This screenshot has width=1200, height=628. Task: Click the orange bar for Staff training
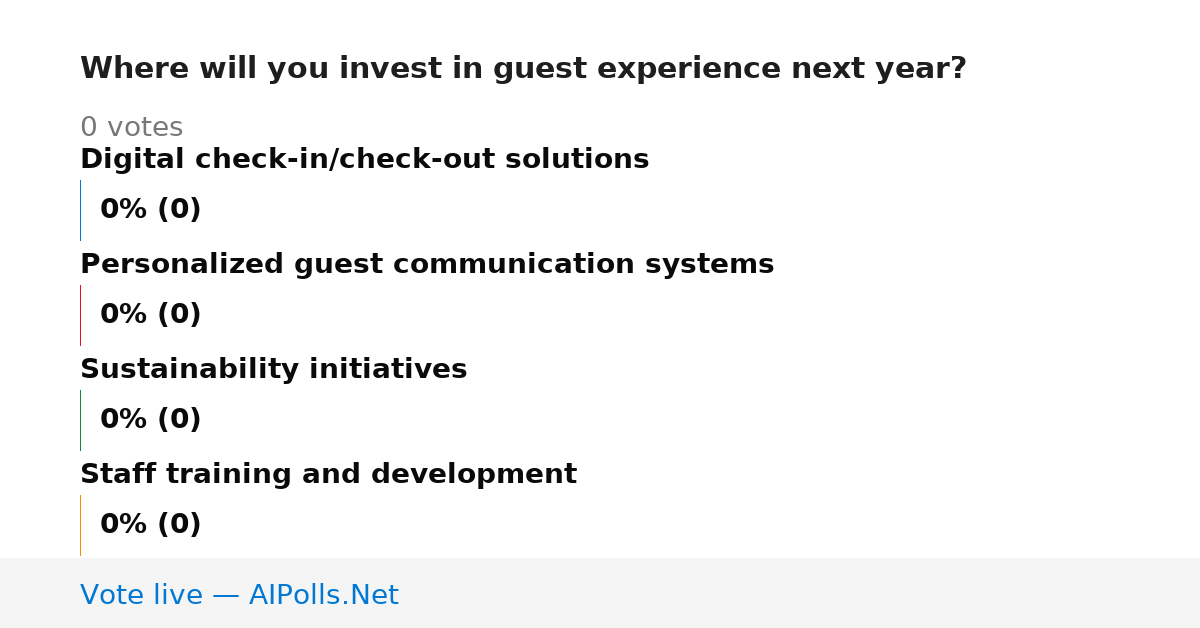(x=80, y=525)
